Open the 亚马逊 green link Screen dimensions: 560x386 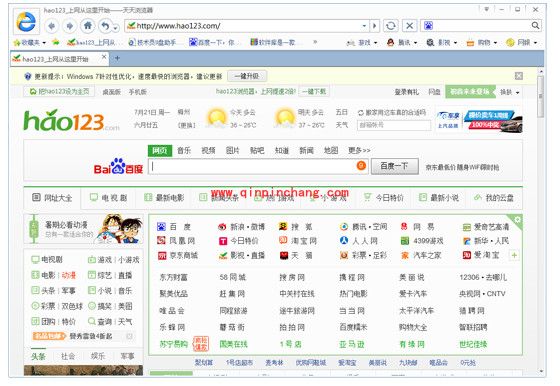tap(352, 344)
